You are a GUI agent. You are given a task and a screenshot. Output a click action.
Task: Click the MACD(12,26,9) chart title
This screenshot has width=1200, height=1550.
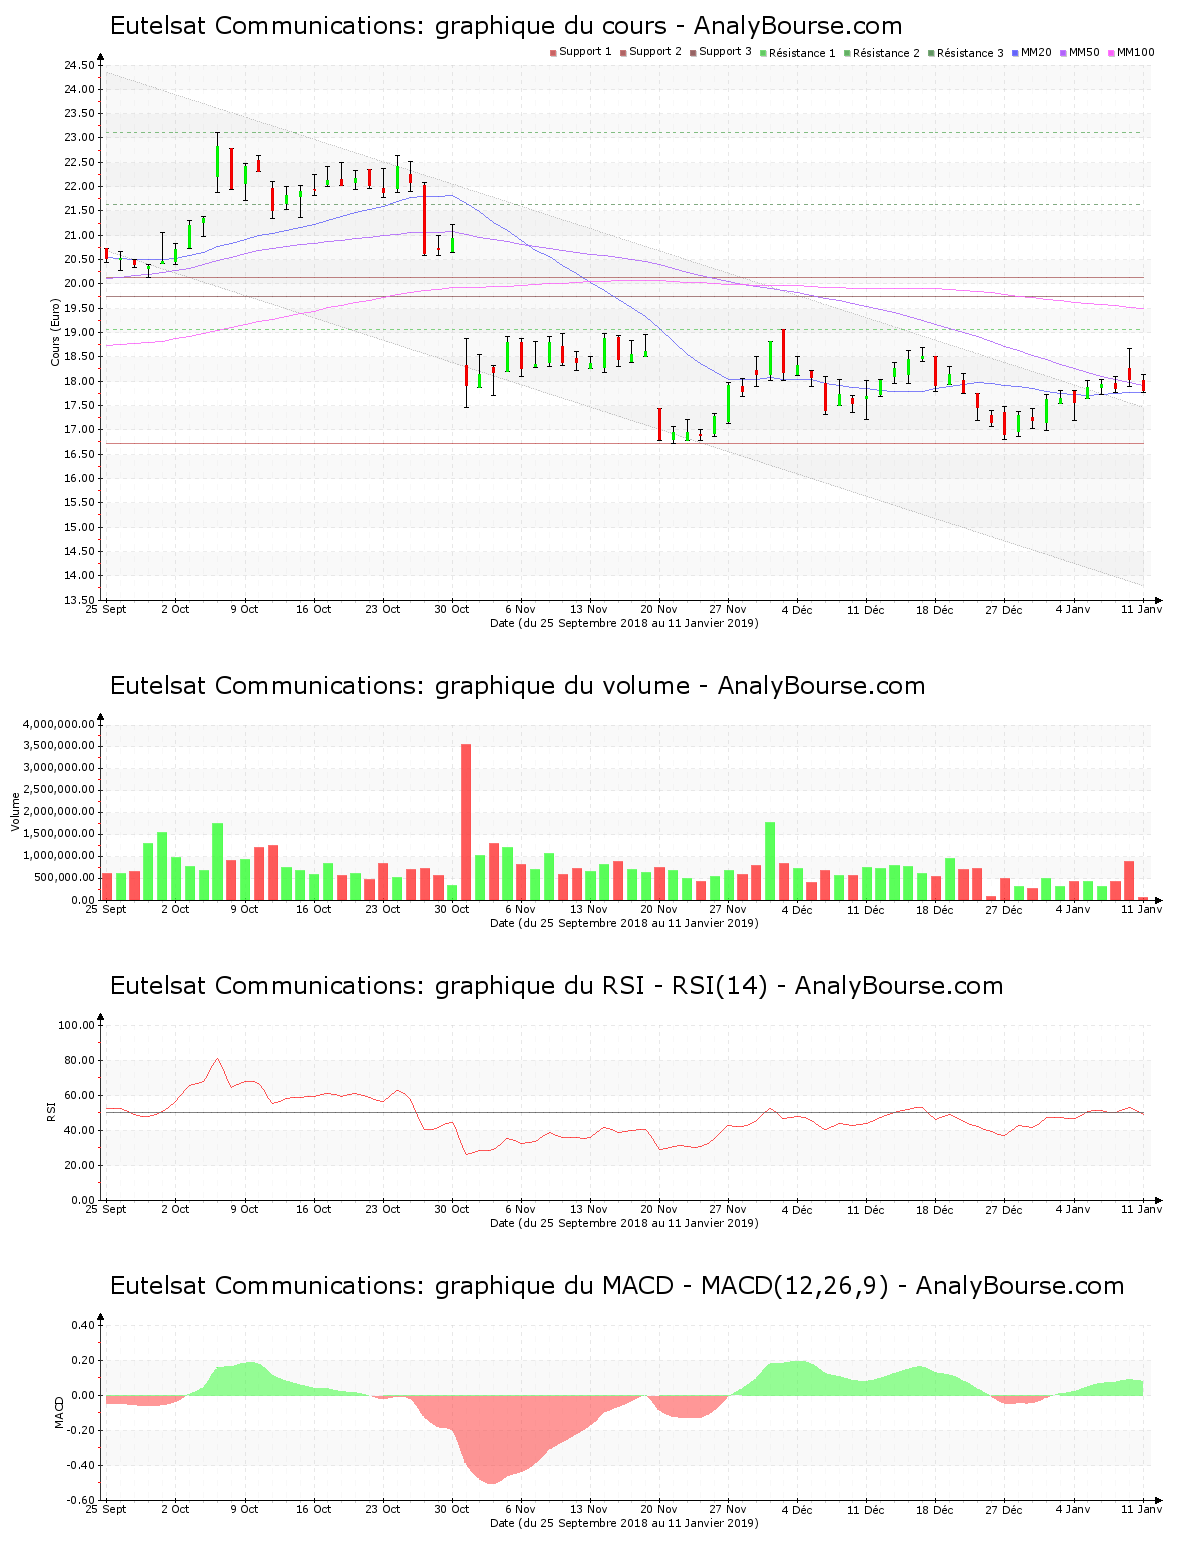[617, 1286]
